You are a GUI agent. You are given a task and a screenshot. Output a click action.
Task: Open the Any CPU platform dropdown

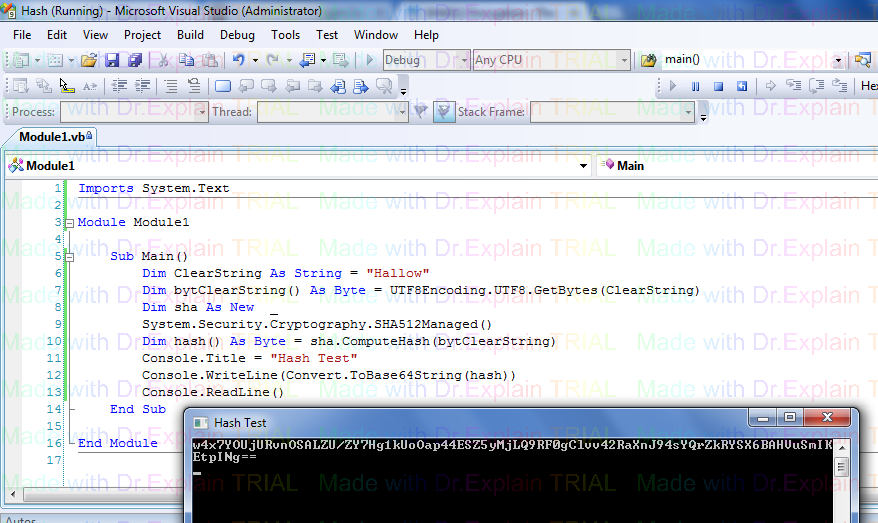tap(552, 60)
